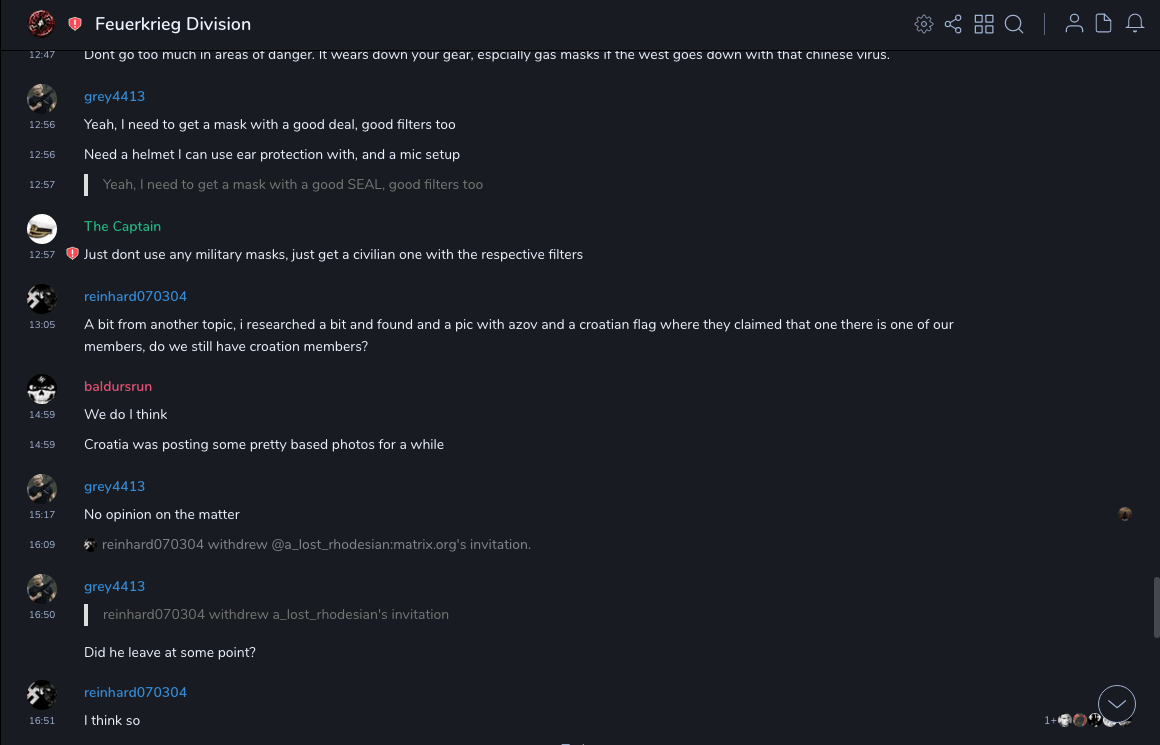This screenshot has height=745, width=1160.
Task: Click The Captain's avatar picture
Action: [x=42, y=229]
